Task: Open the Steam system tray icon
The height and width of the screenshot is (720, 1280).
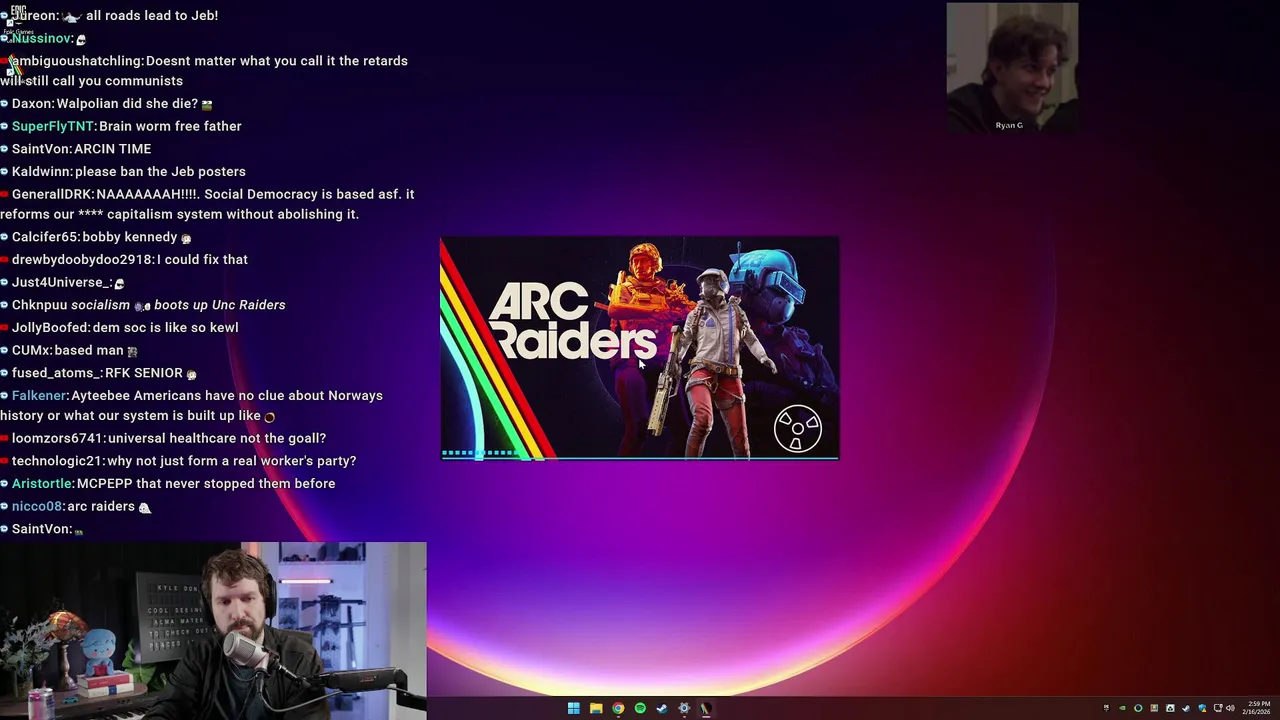Action: (1186, 708)
